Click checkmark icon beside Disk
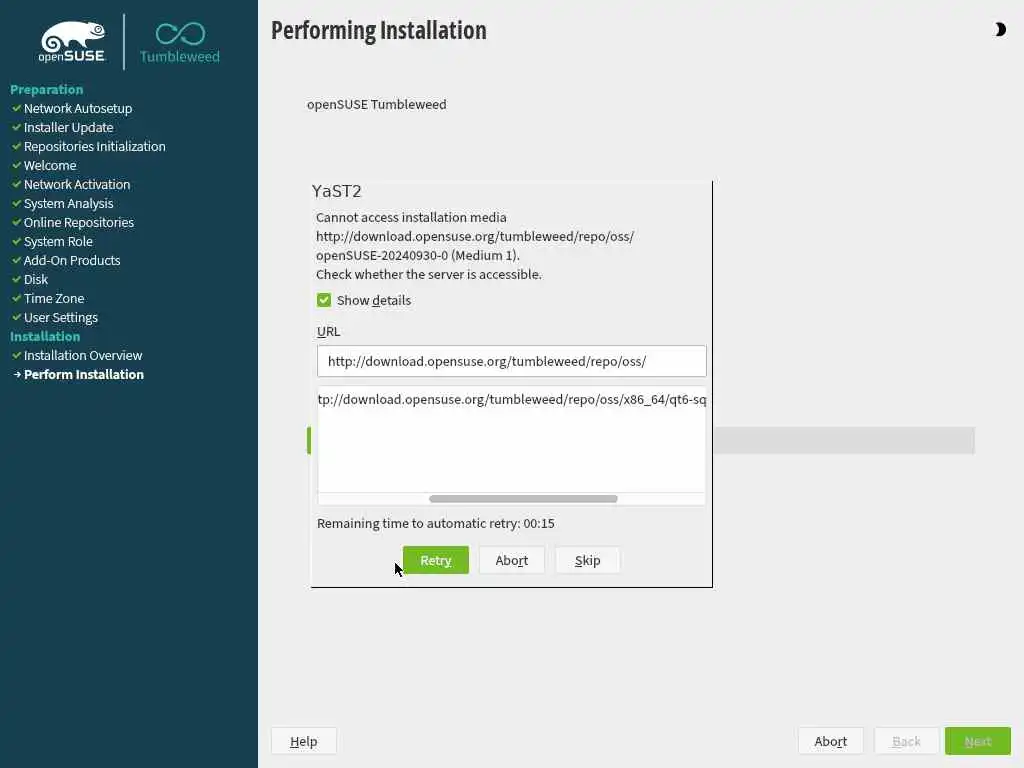This screenshot has height=768, width=1024. click(x=17, y=279)
